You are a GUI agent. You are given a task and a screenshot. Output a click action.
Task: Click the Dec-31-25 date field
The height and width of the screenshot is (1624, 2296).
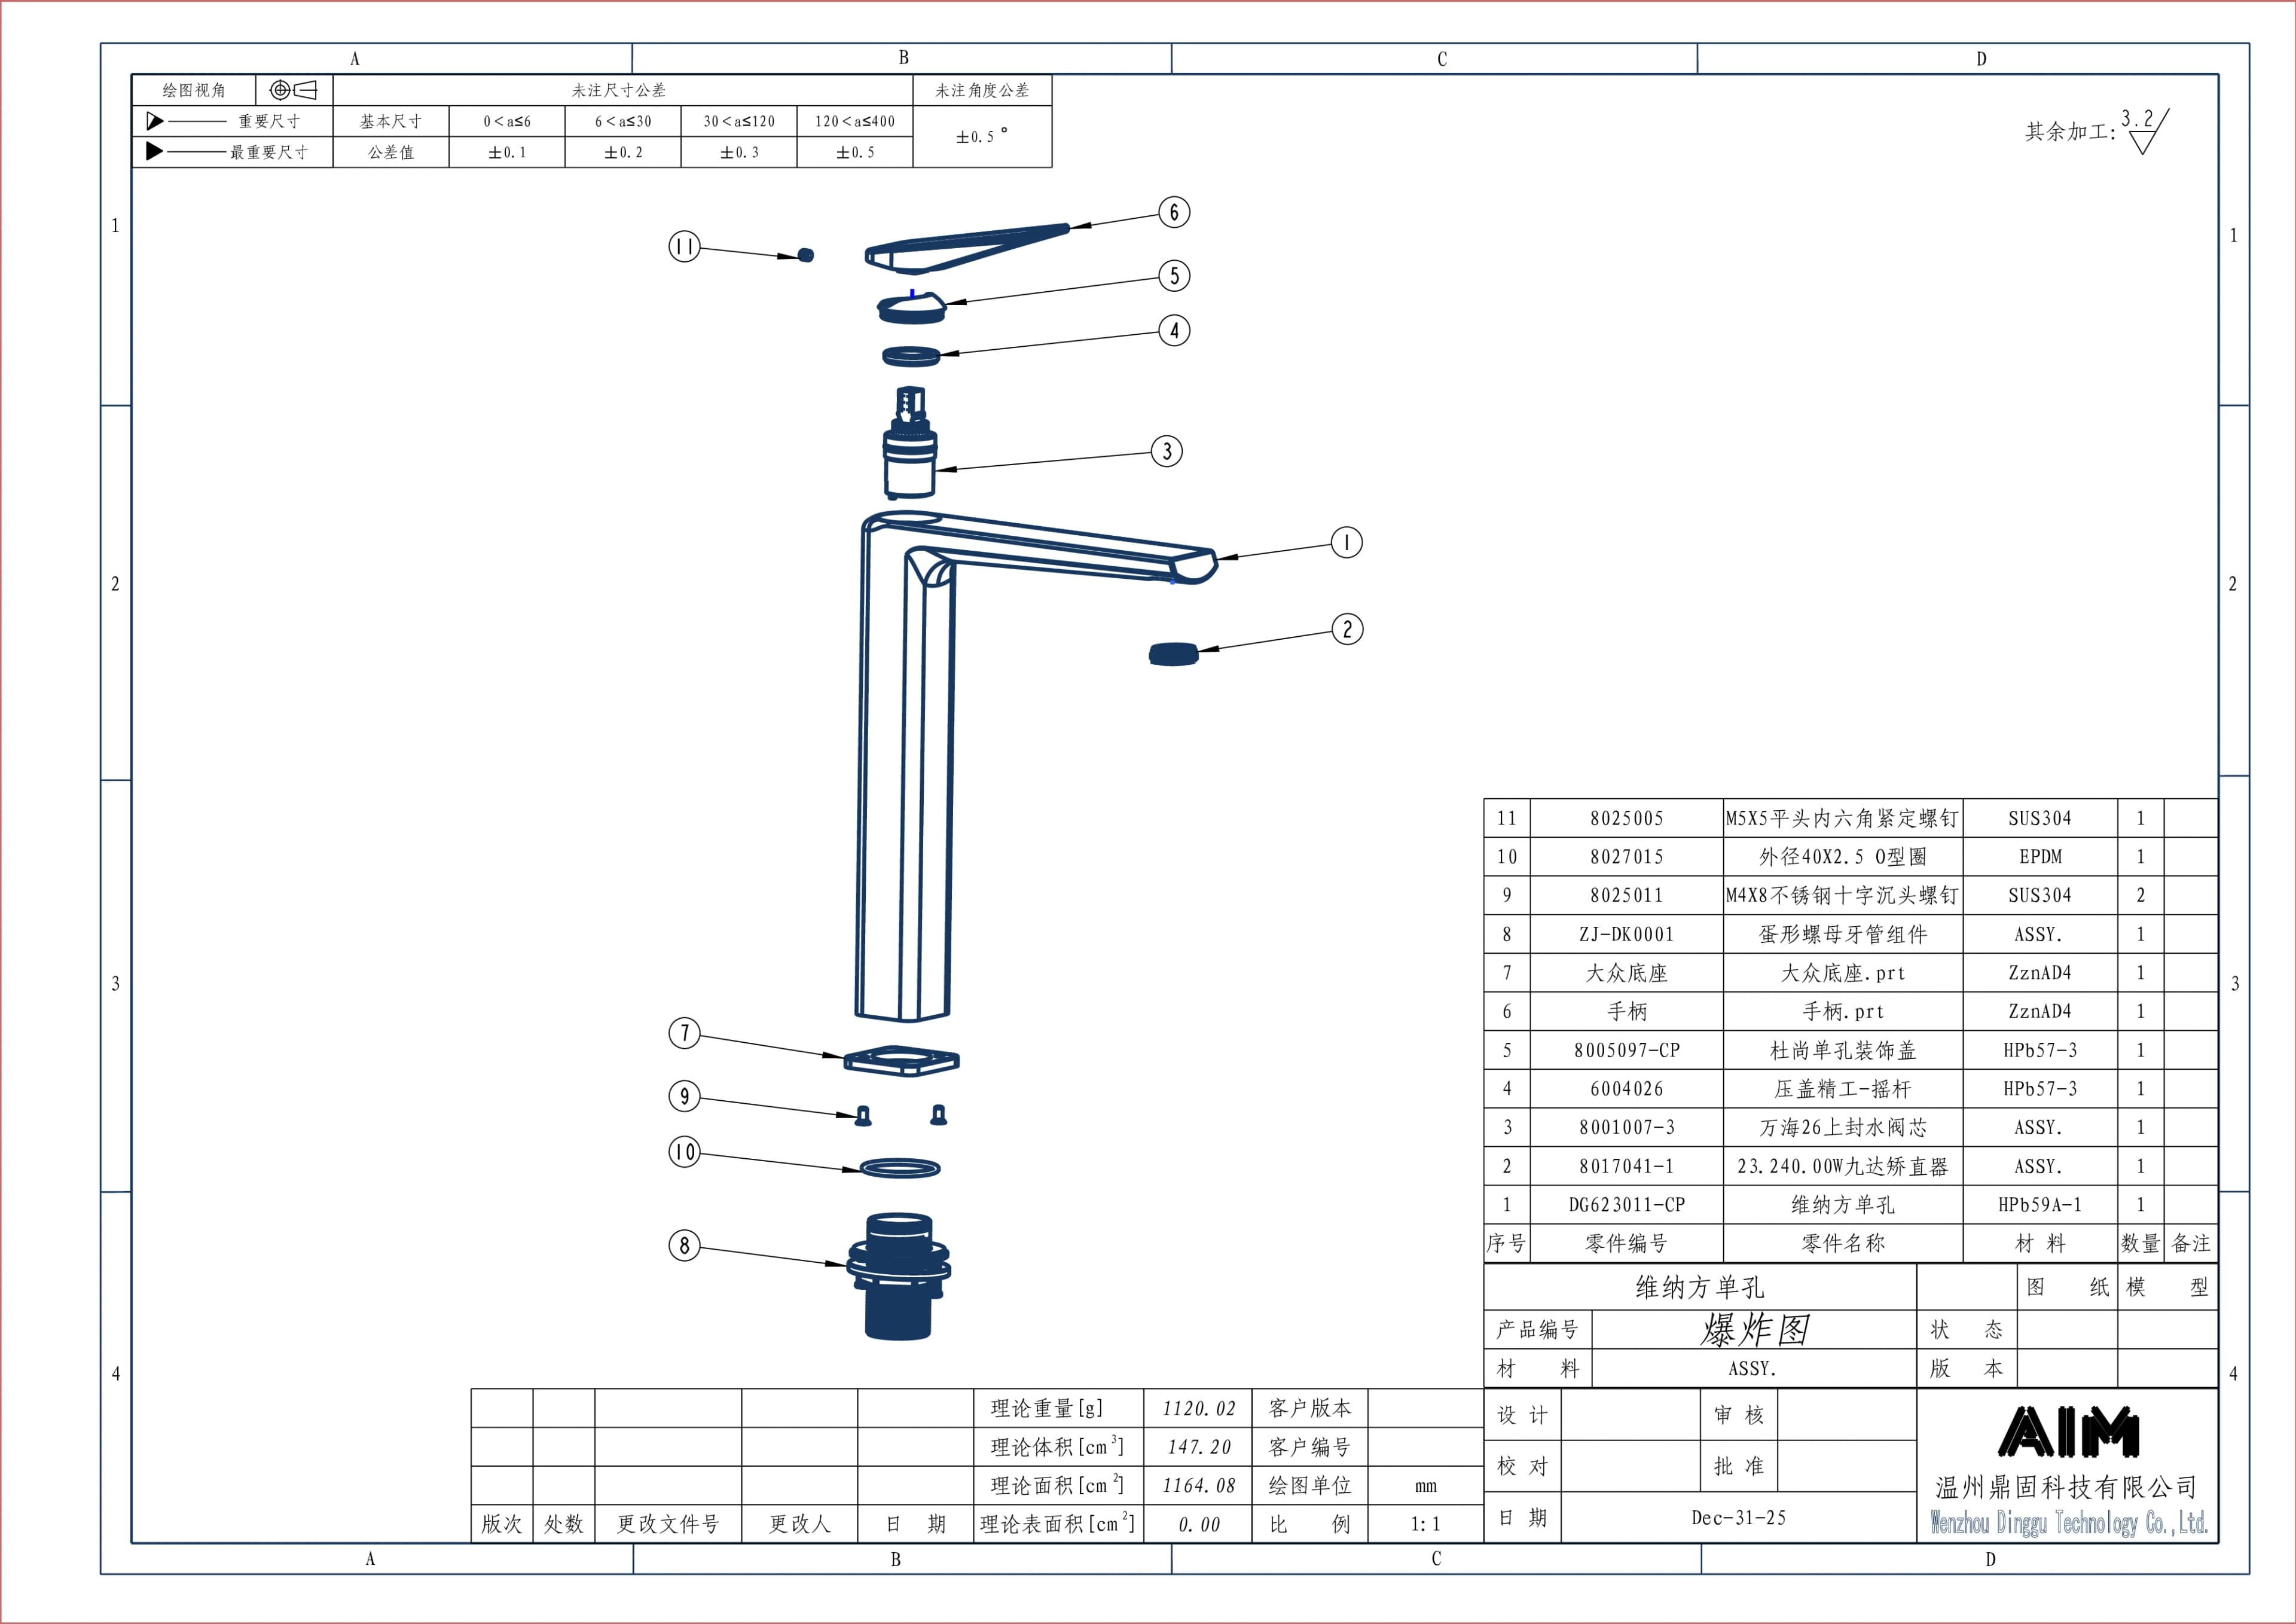(x=1738, y=1518)
